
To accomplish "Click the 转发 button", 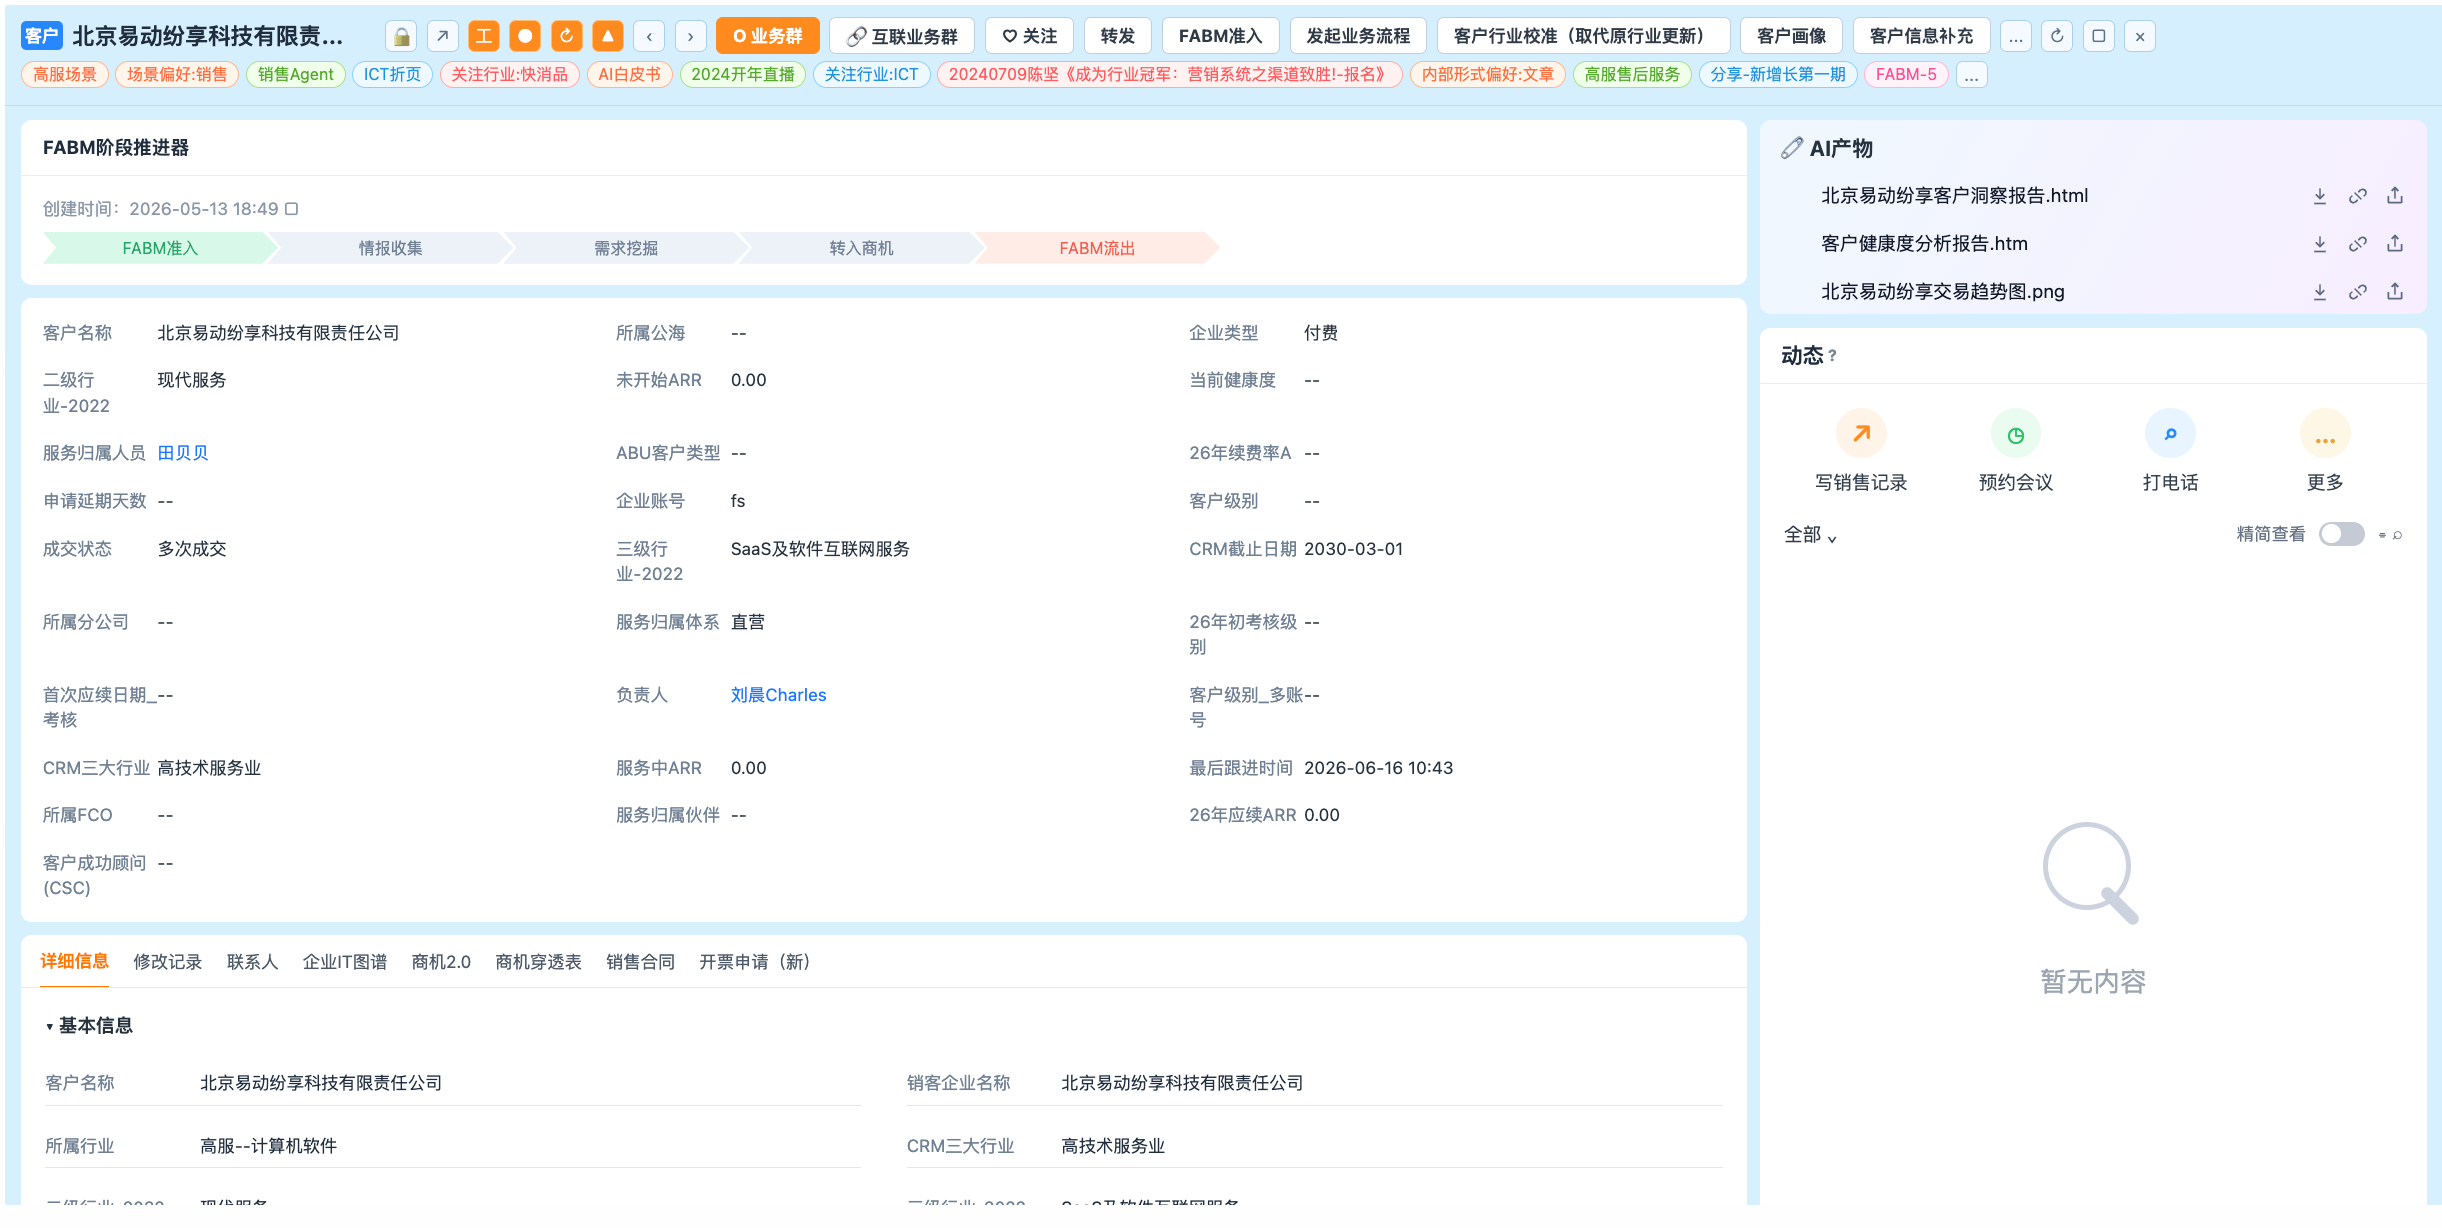I will 1118,37.
